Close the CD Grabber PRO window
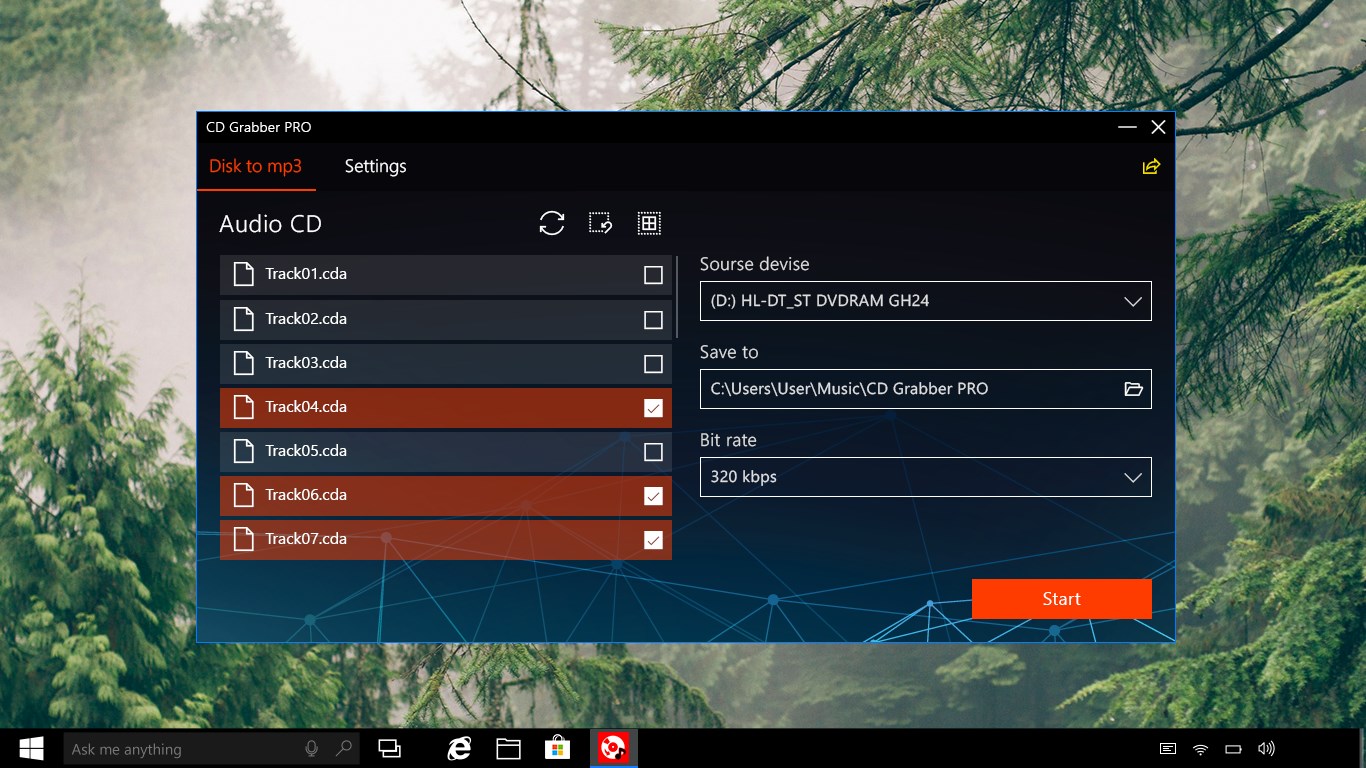Image resolution: width=1366 pixels, height=768 pixels. (1158, 127)
